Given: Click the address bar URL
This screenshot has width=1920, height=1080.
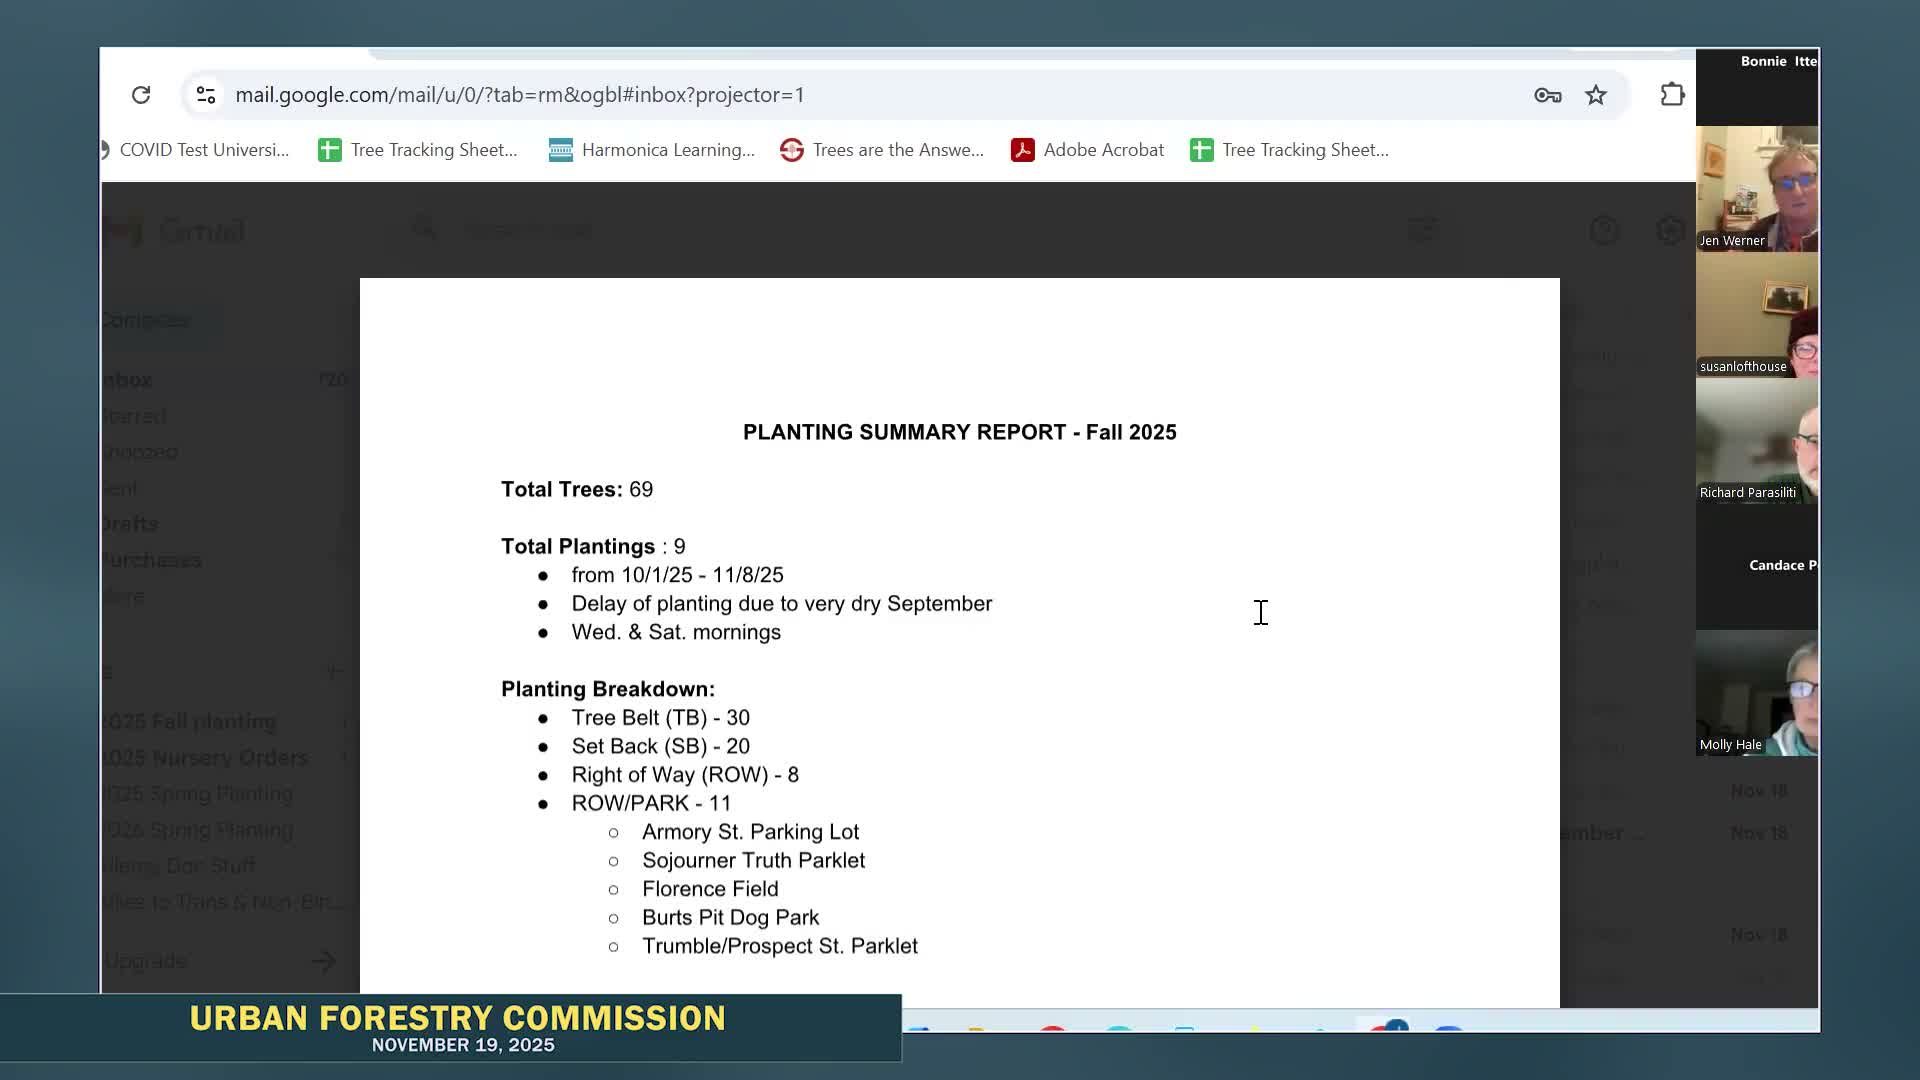Looking at the screenshot, I should (x=520, y=95).
